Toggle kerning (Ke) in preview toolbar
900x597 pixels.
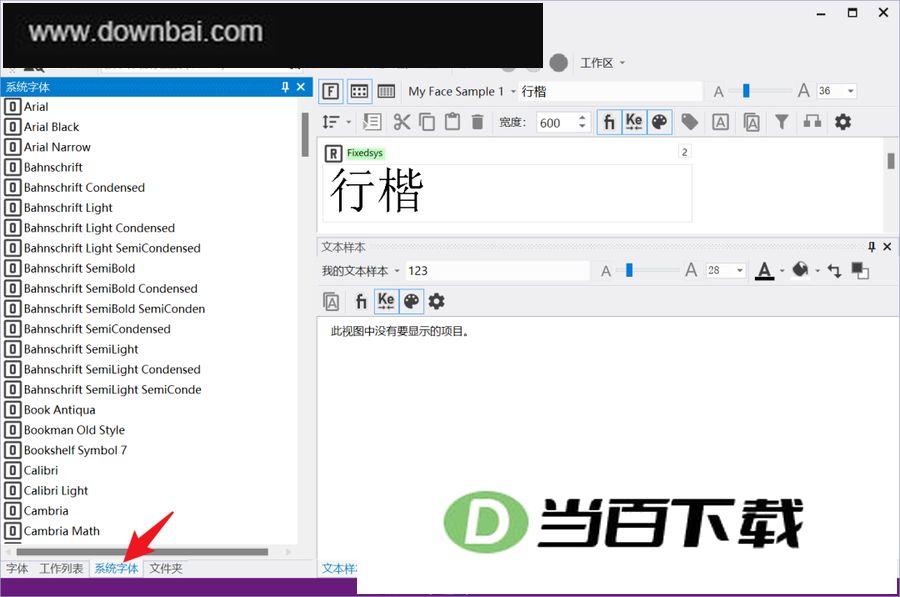pyautogui.click(x=634, y=122)
